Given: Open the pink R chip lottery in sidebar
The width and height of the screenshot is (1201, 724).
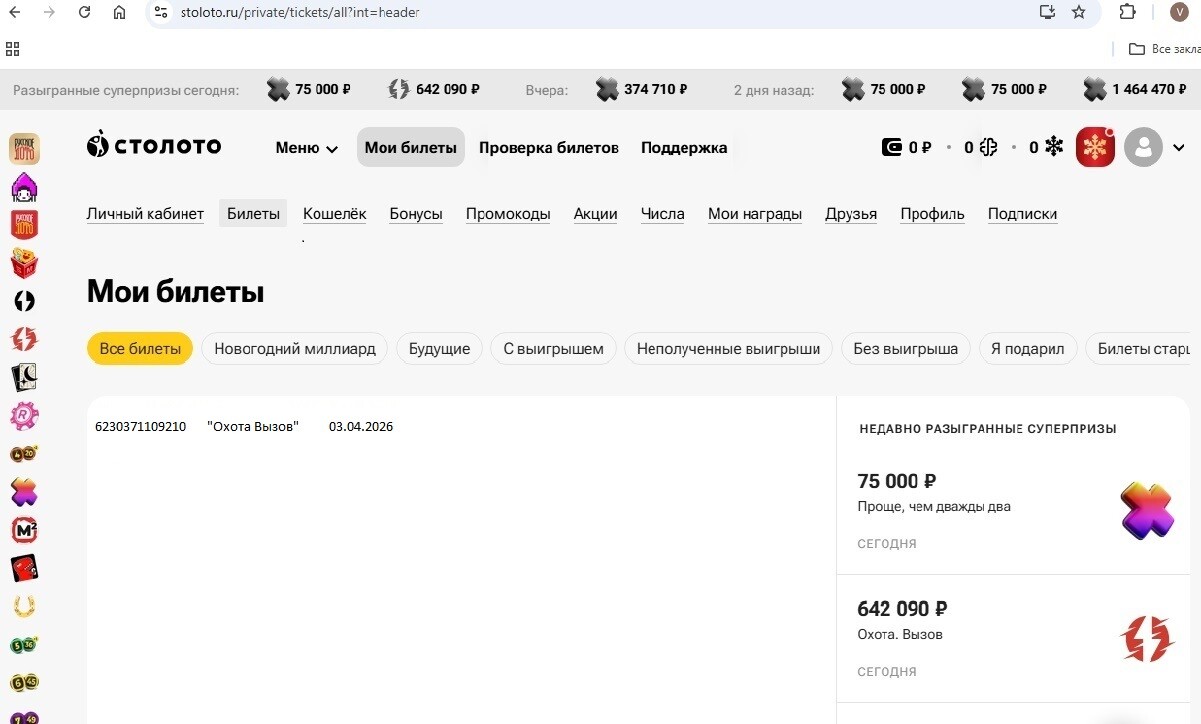Looking at the screenshot, I should [x=25, y=415].
